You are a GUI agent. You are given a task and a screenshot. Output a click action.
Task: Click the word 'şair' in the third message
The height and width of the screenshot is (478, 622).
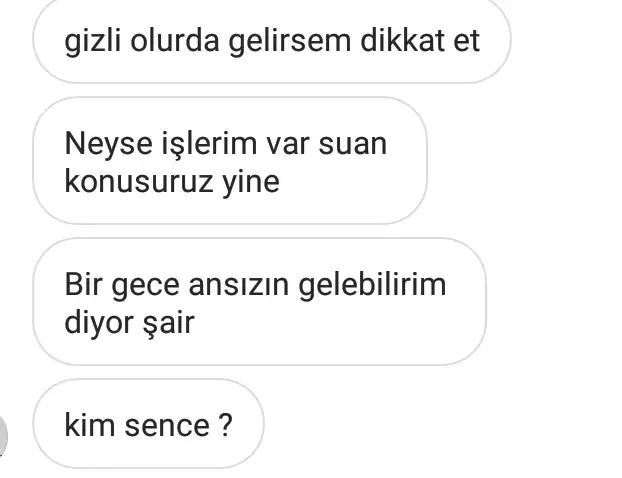point(169,324)
